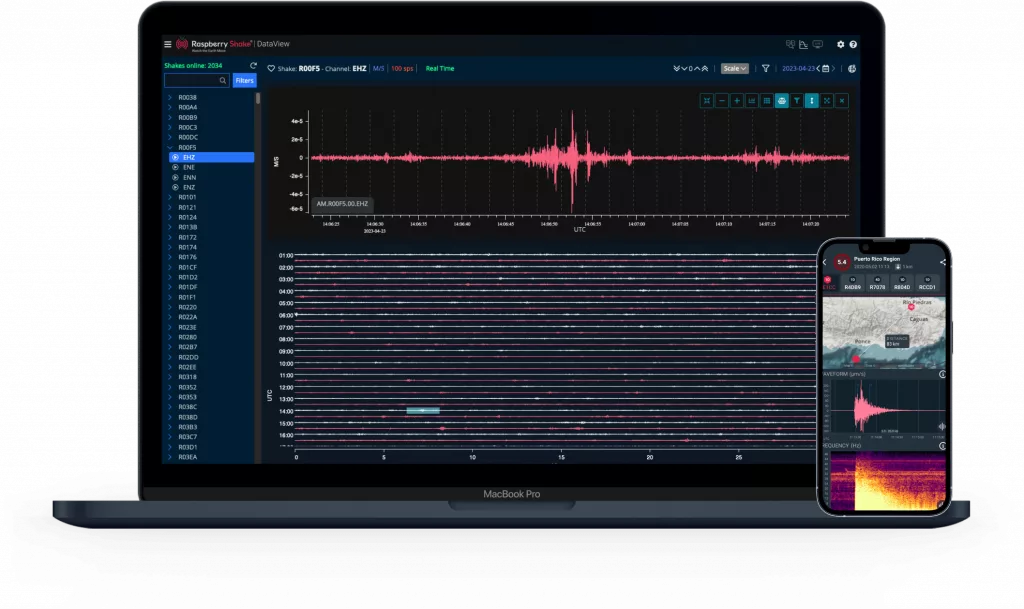This screenshot has height=609, width=1024.
Task: Collapse the R00F5 station node
Action: 170,147
